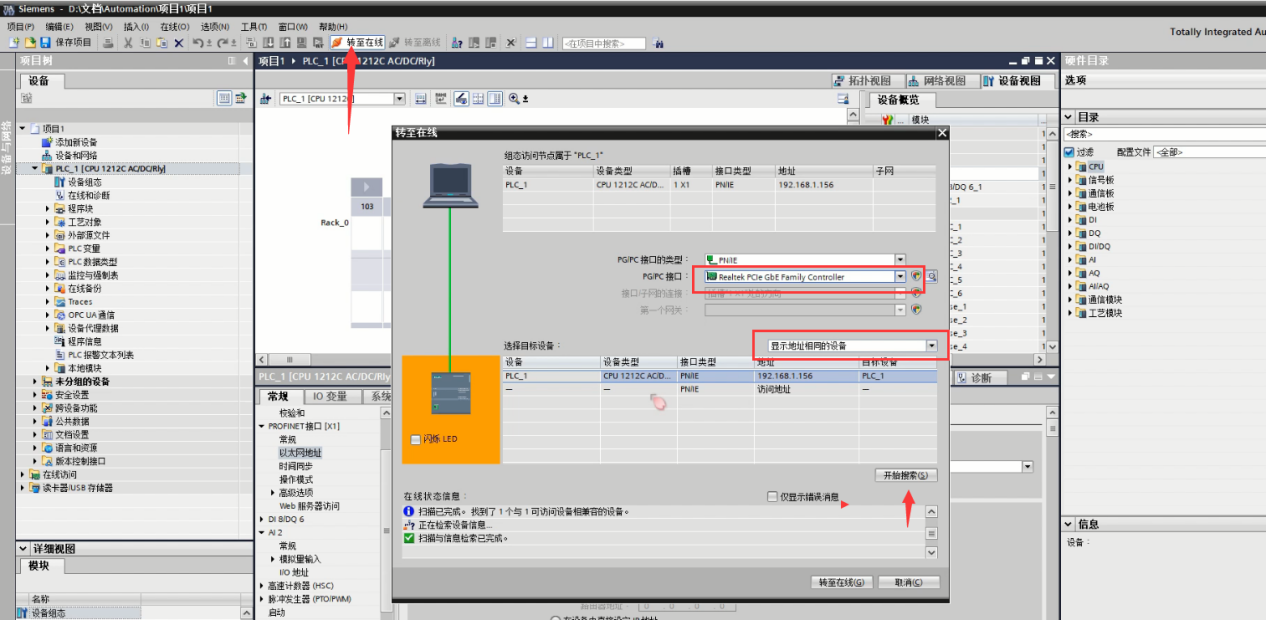The height and width of the screenshot is (620, 1266).
Task: Click the print icon in the toolbar
Action: point(108,43)
